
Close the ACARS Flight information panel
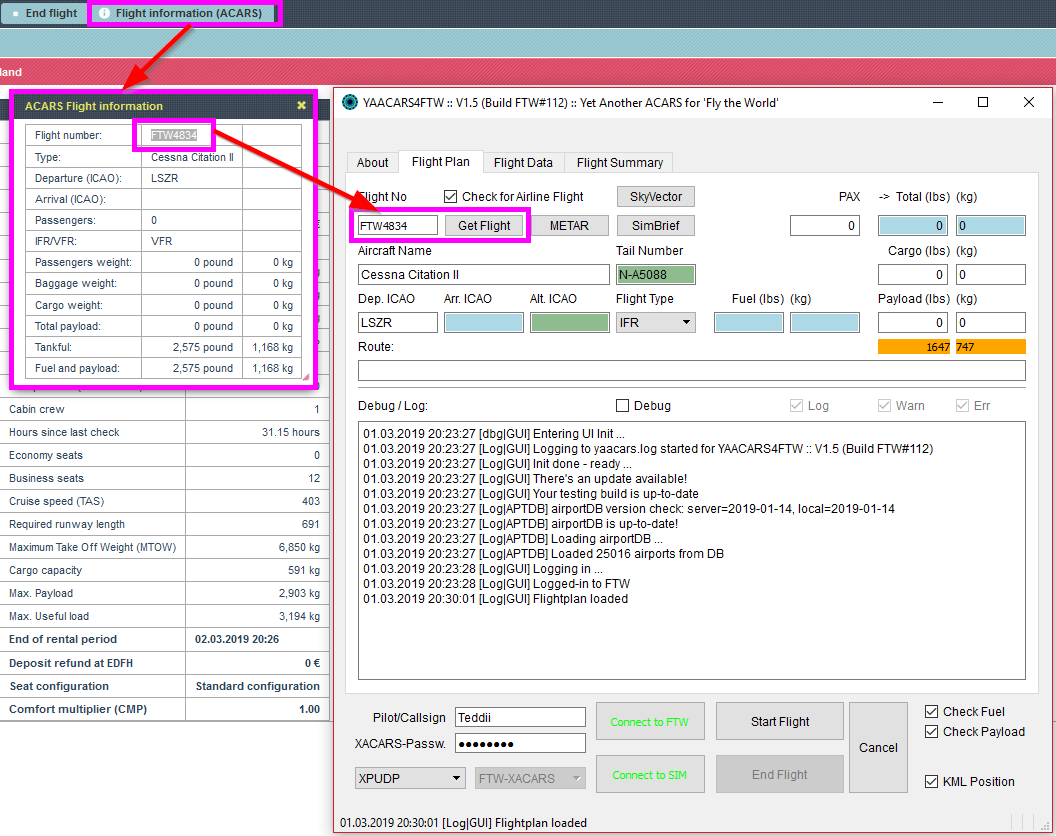pos(301,105)
